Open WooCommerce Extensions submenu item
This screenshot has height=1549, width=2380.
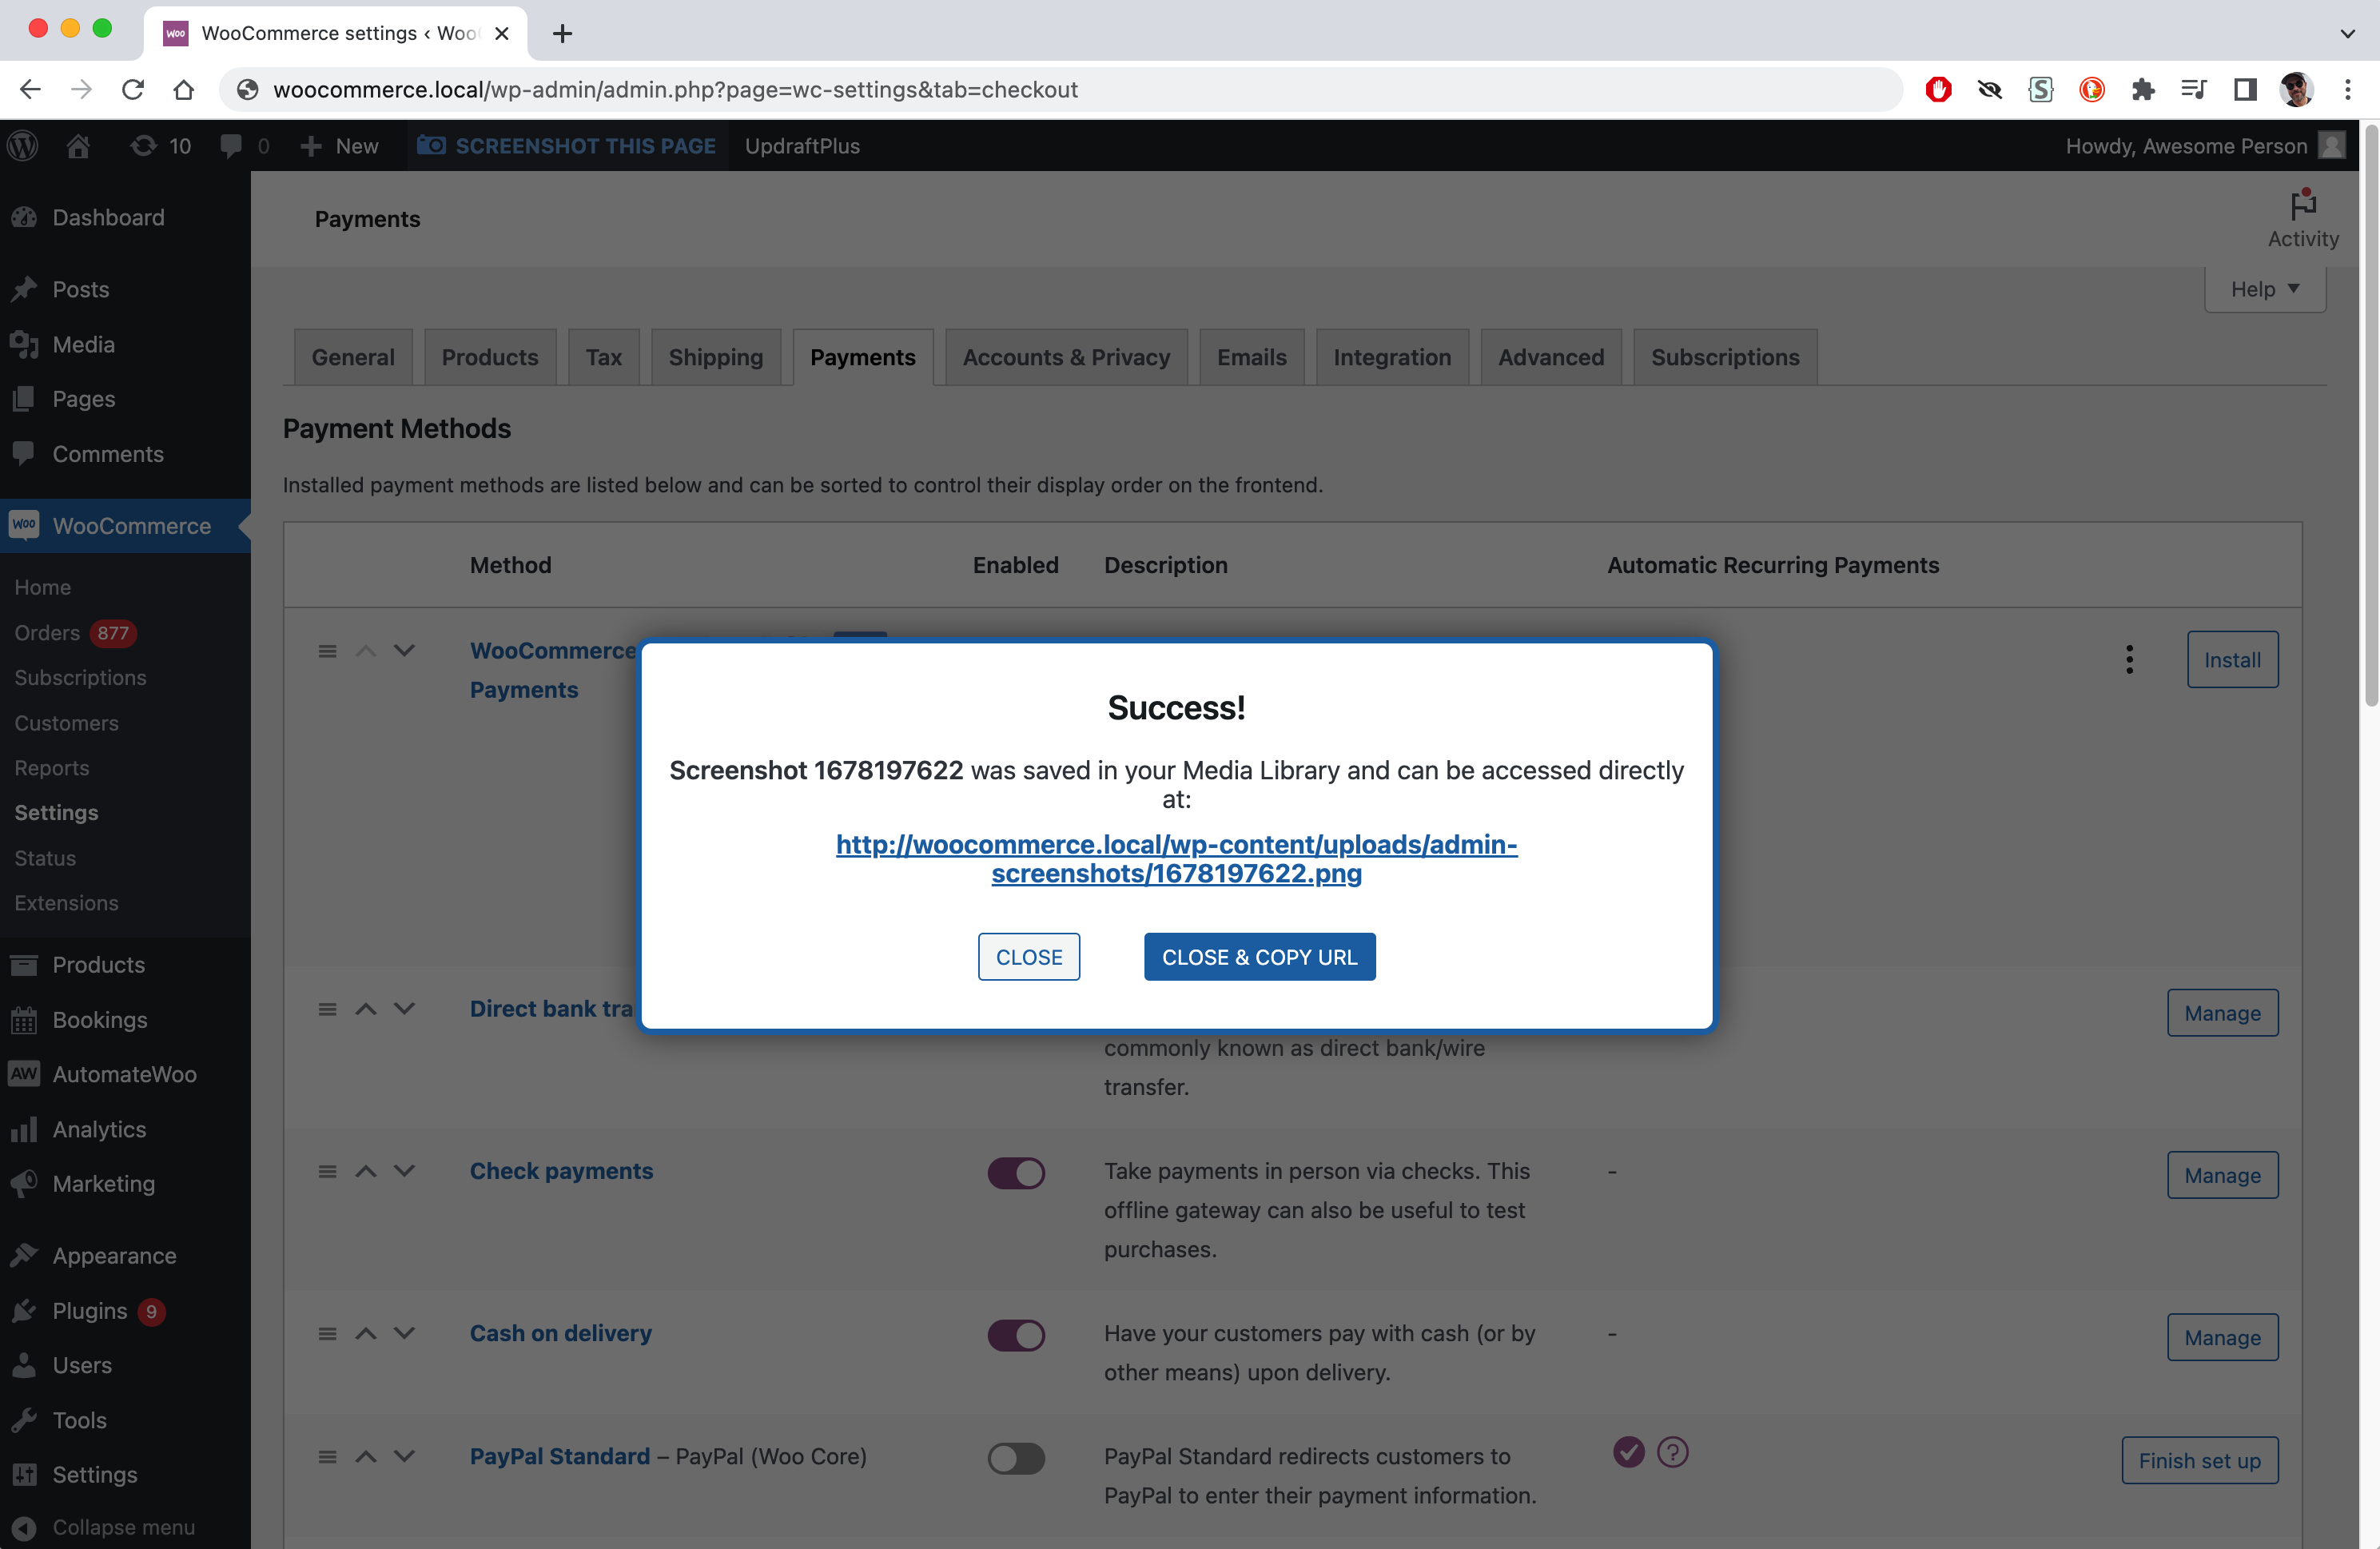(x=66, y=903)
